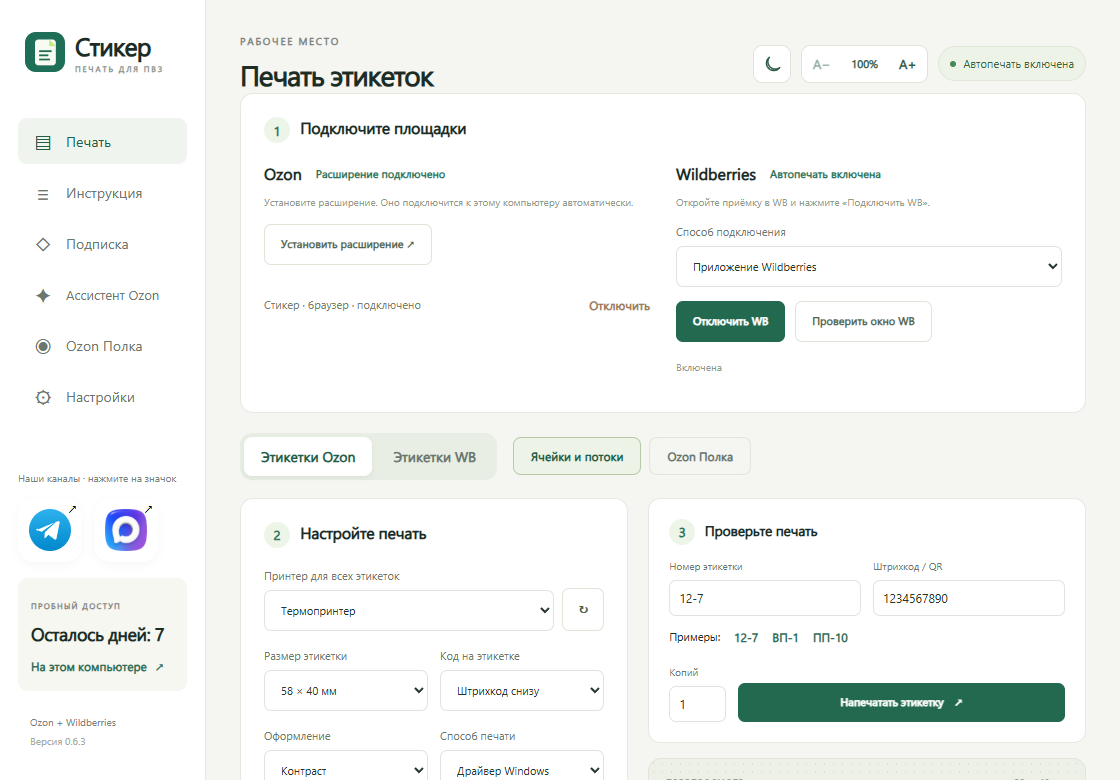1120x780 pixels.
Task: Click the step 2 number badge
Action: pyautogui.click(x=276, y=535)
